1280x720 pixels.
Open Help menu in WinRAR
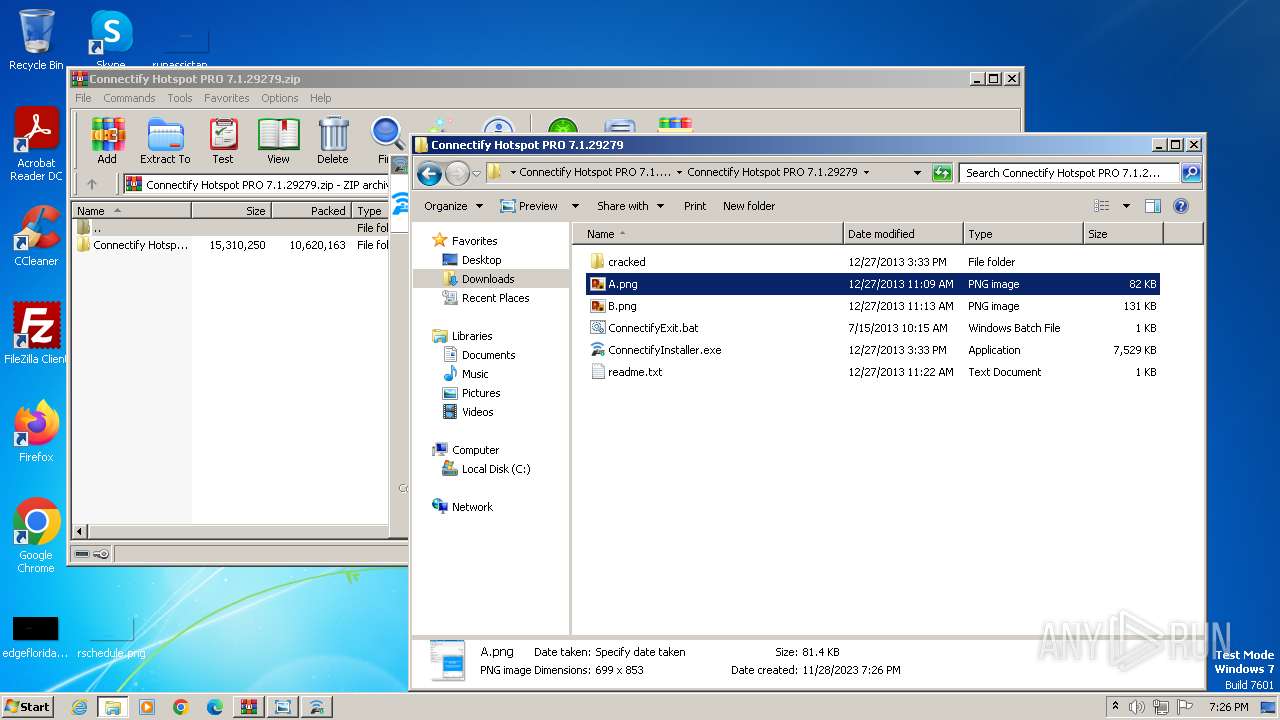[x=320, y=98]
